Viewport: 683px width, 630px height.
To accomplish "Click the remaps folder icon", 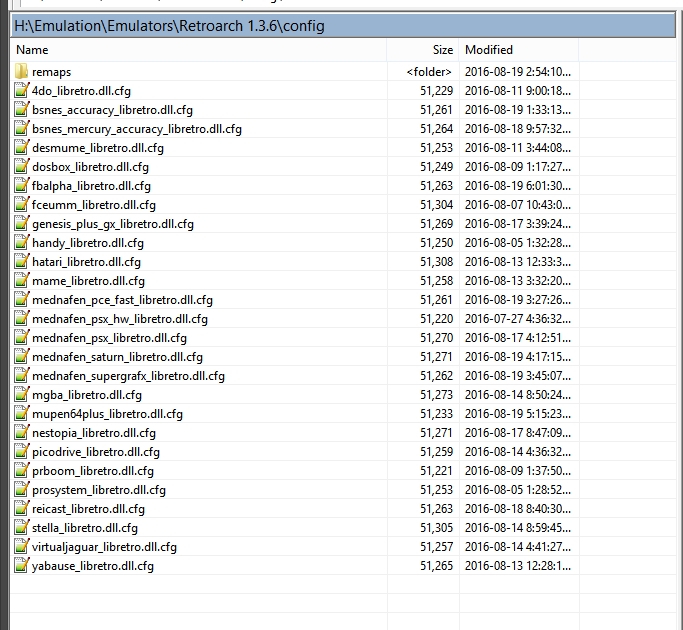I will [21, 71].
